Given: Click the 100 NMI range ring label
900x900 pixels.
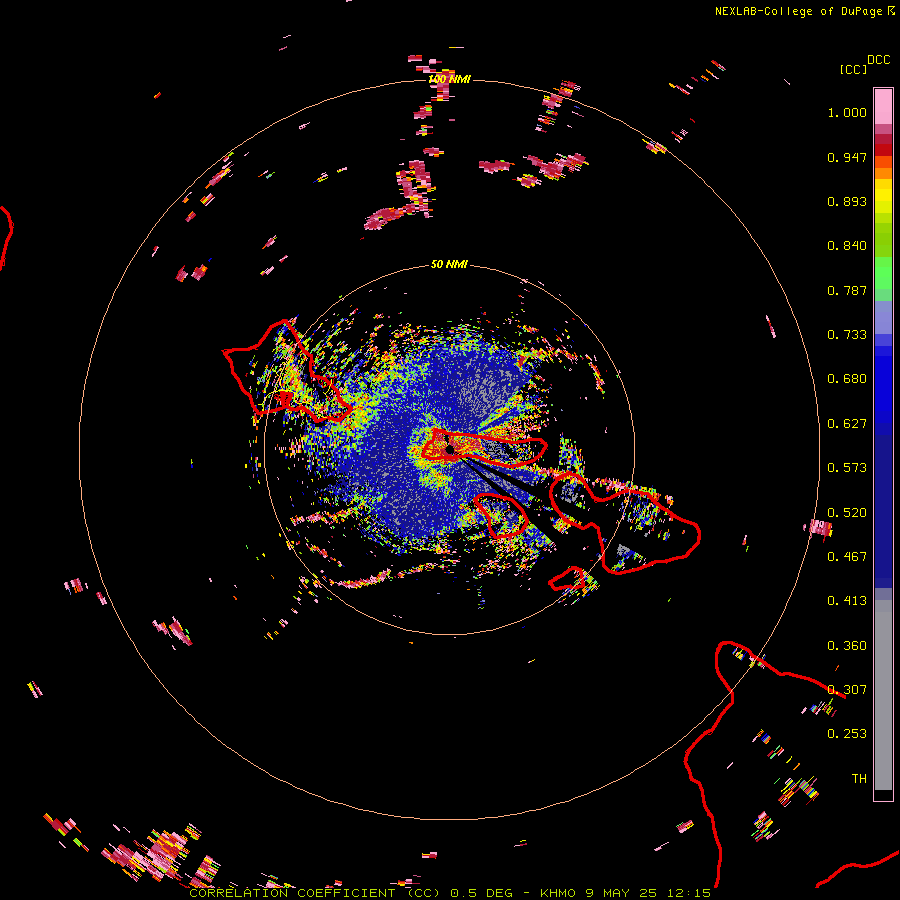Looking at the screenshot, I should point(449,79).
